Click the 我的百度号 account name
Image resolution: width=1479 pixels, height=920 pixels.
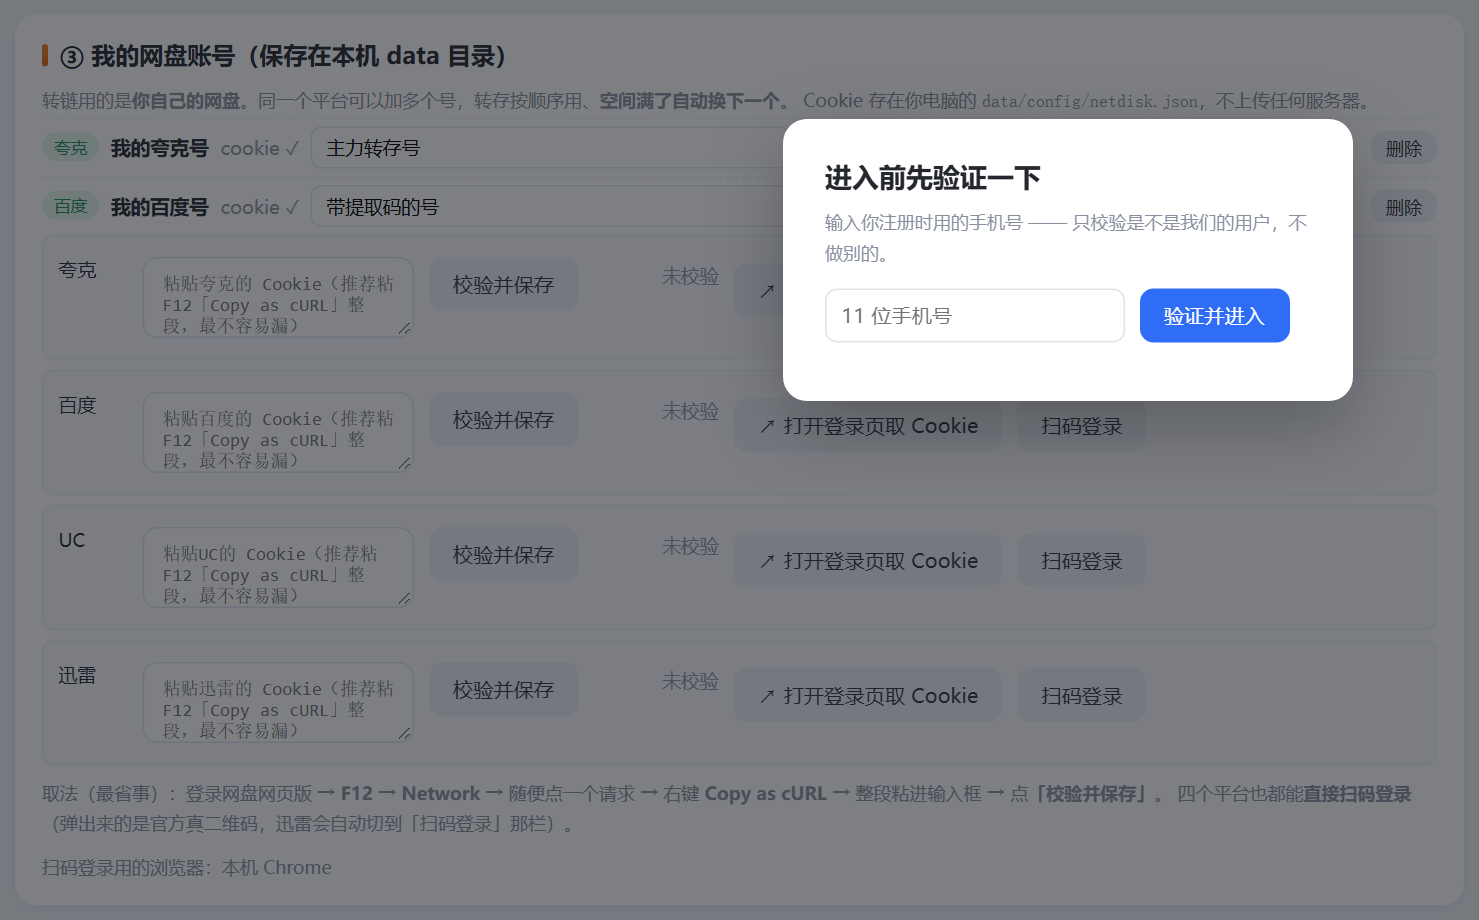[x=159, y=207]
